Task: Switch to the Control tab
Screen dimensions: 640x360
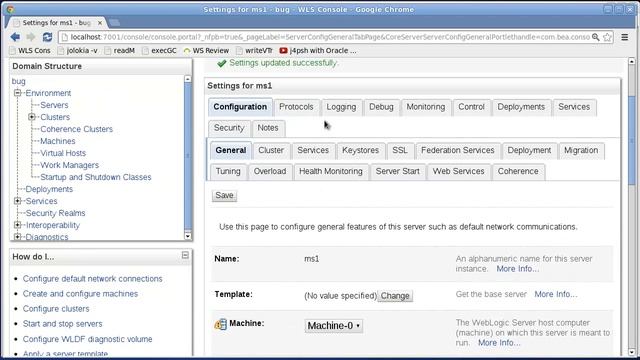Action: point(471,107)
